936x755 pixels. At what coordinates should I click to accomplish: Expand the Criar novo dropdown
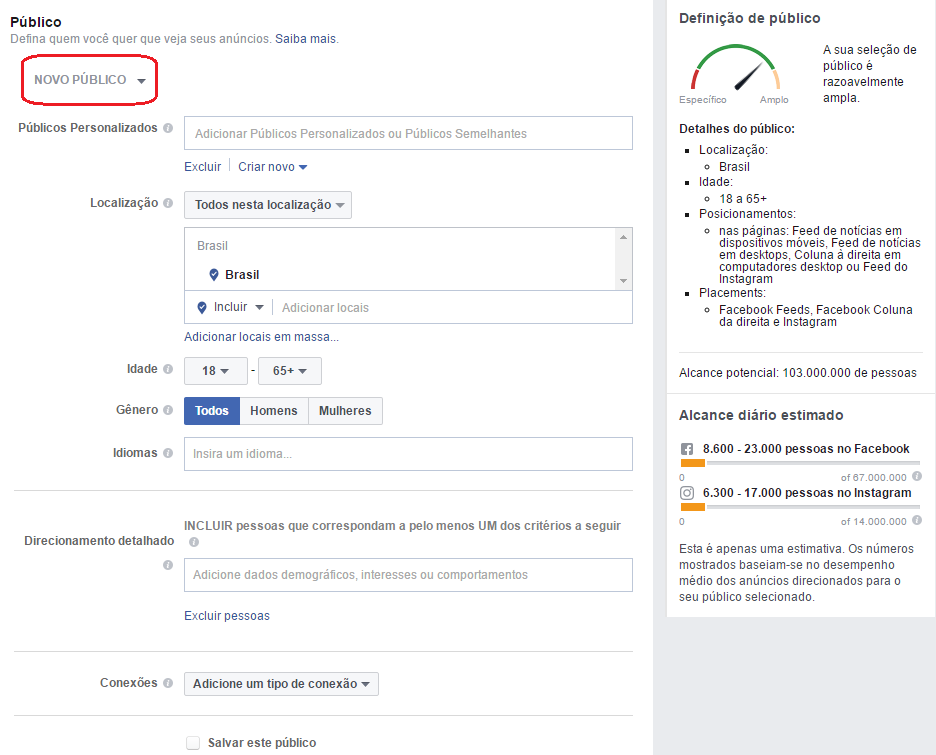point(272,166)
